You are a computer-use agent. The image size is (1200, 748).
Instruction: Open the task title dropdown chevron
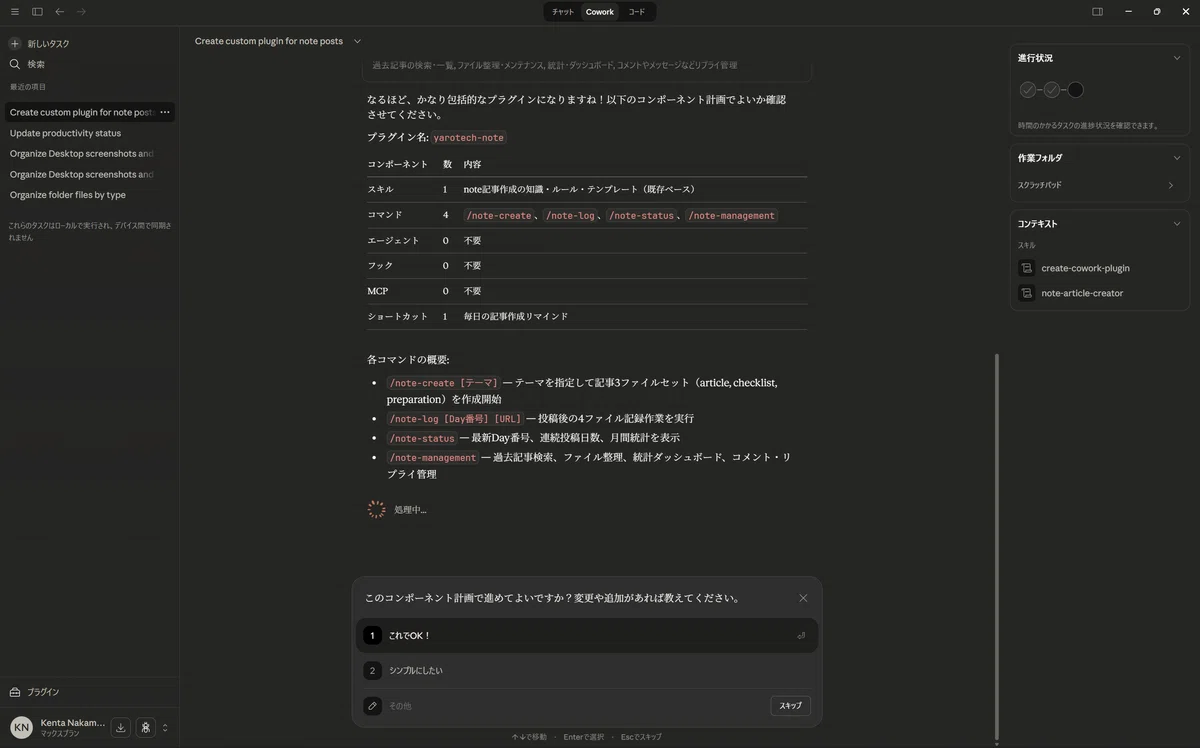tap(357, 41)
